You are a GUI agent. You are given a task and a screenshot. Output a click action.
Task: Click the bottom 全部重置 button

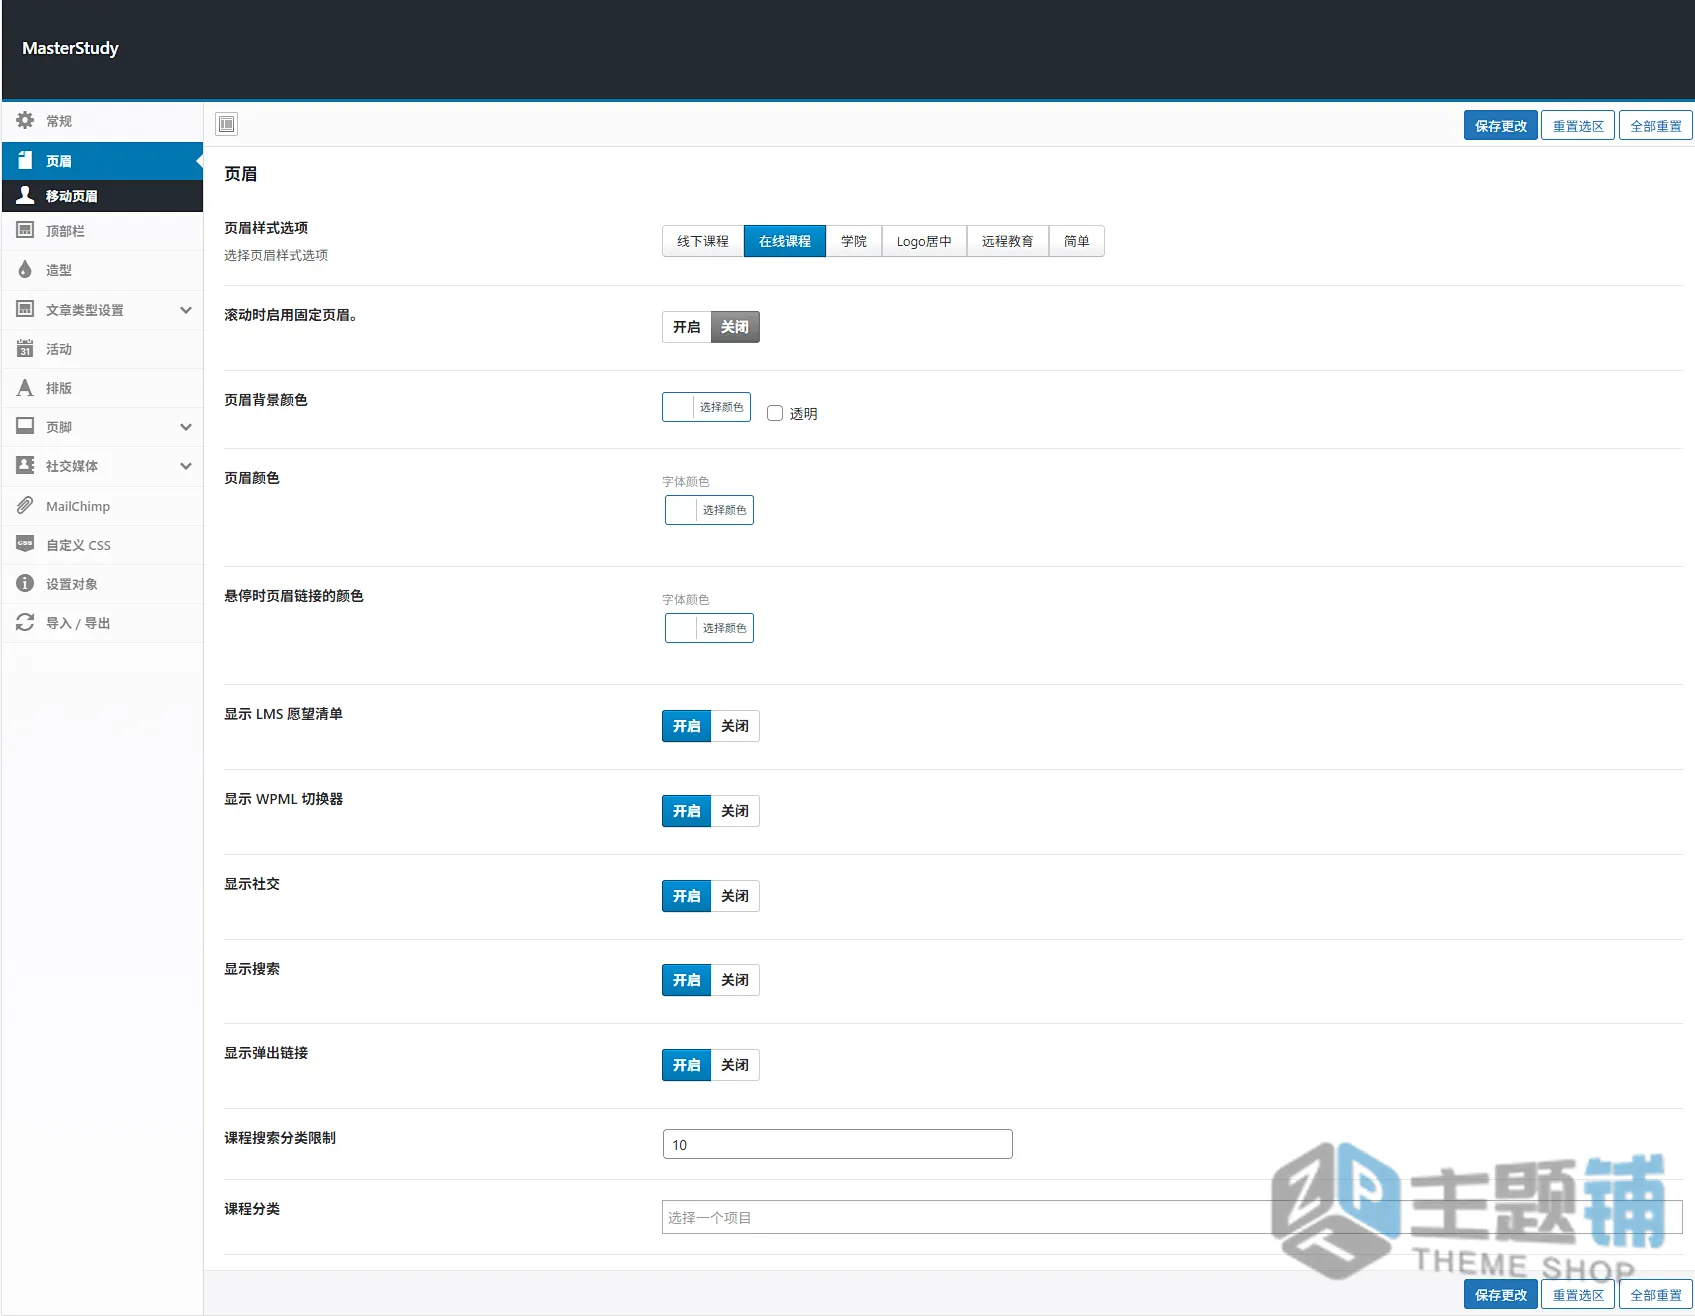point(1656,1294)
